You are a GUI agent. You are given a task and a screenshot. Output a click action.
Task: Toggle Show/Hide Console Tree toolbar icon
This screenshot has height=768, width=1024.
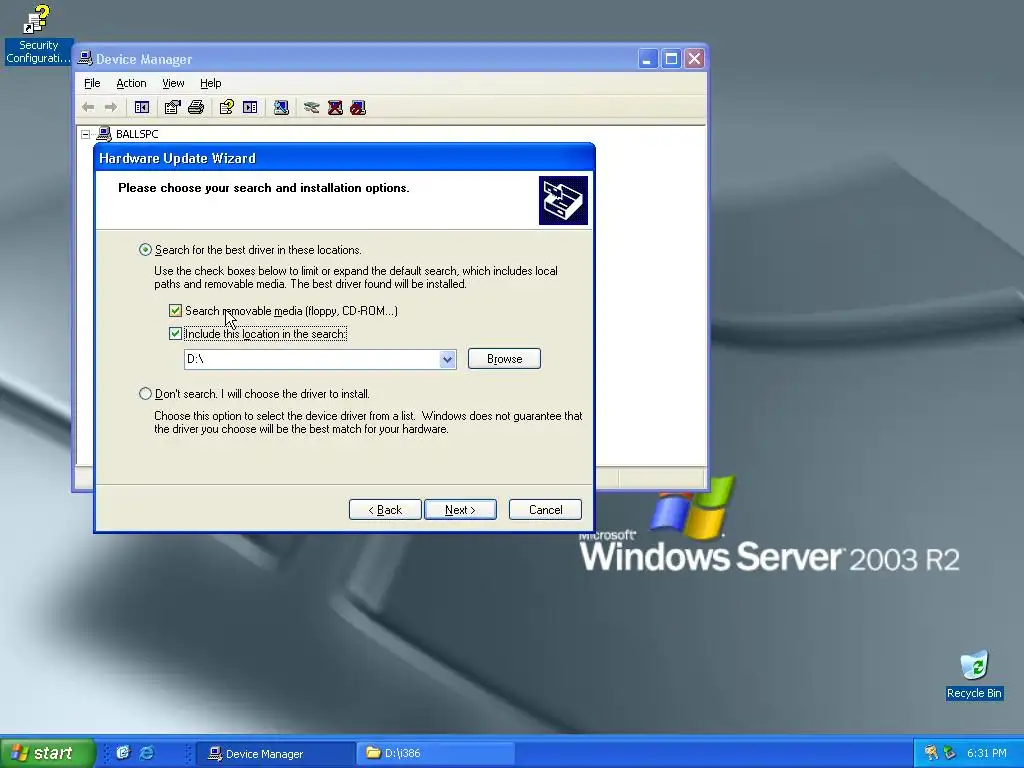142,107
